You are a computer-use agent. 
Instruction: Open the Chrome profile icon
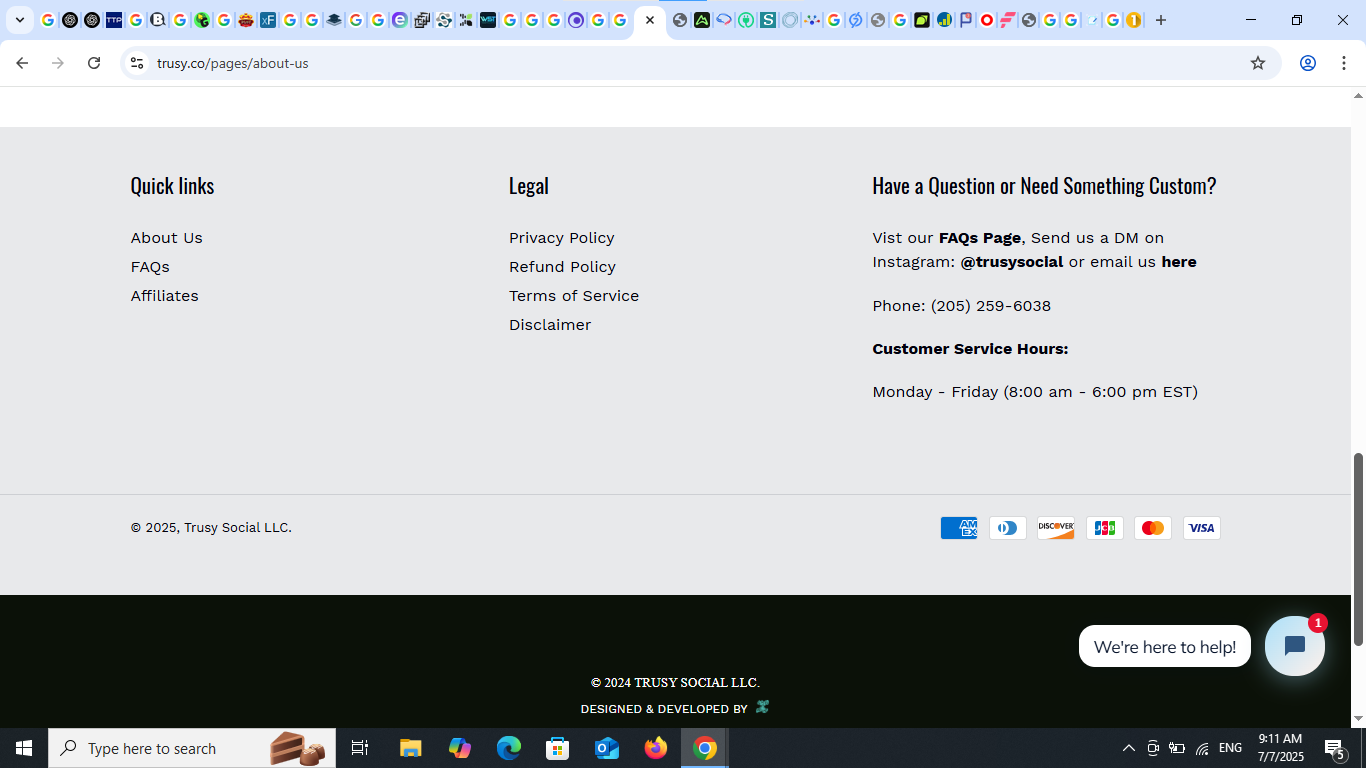pos(1307,63)
